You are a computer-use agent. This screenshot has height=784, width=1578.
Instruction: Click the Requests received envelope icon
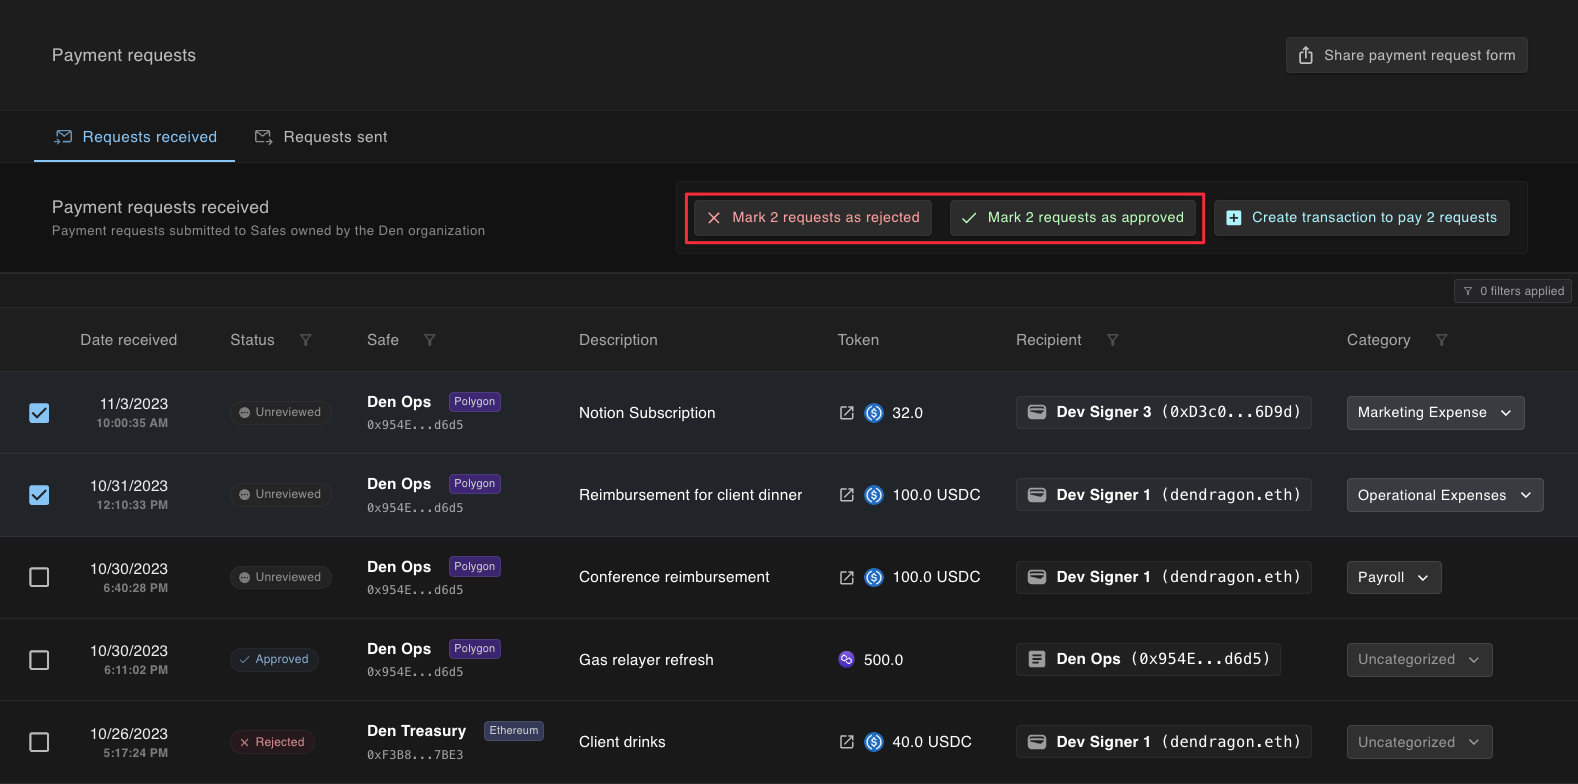(63, 137)
